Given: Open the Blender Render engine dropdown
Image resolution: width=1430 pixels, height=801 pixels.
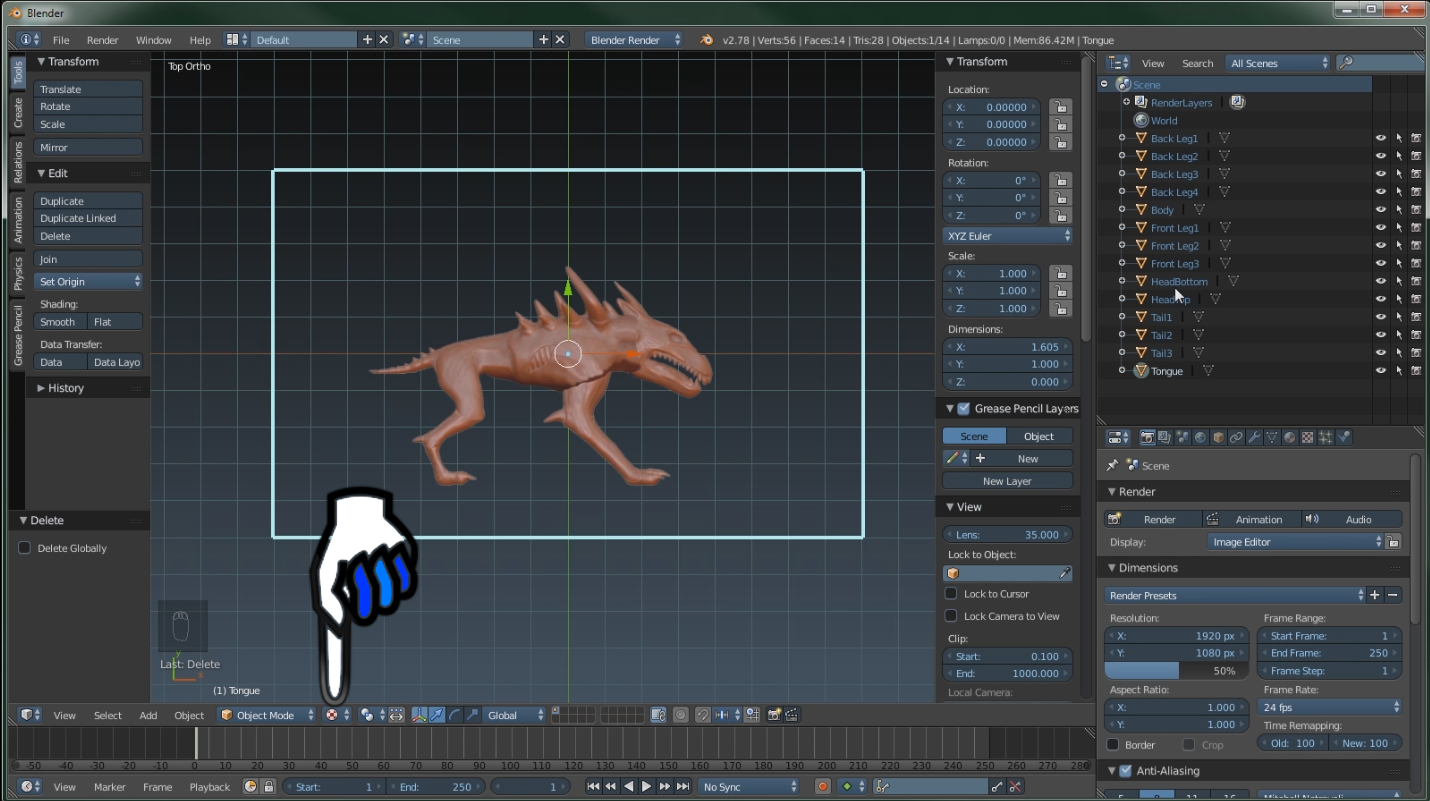Looking at the screenshot, I should coord(635,40).
